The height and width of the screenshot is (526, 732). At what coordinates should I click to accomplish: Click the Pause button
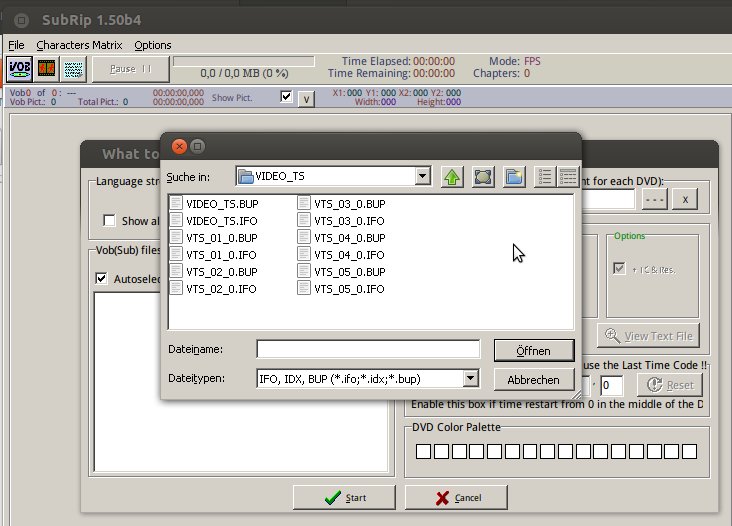(131, 69)
